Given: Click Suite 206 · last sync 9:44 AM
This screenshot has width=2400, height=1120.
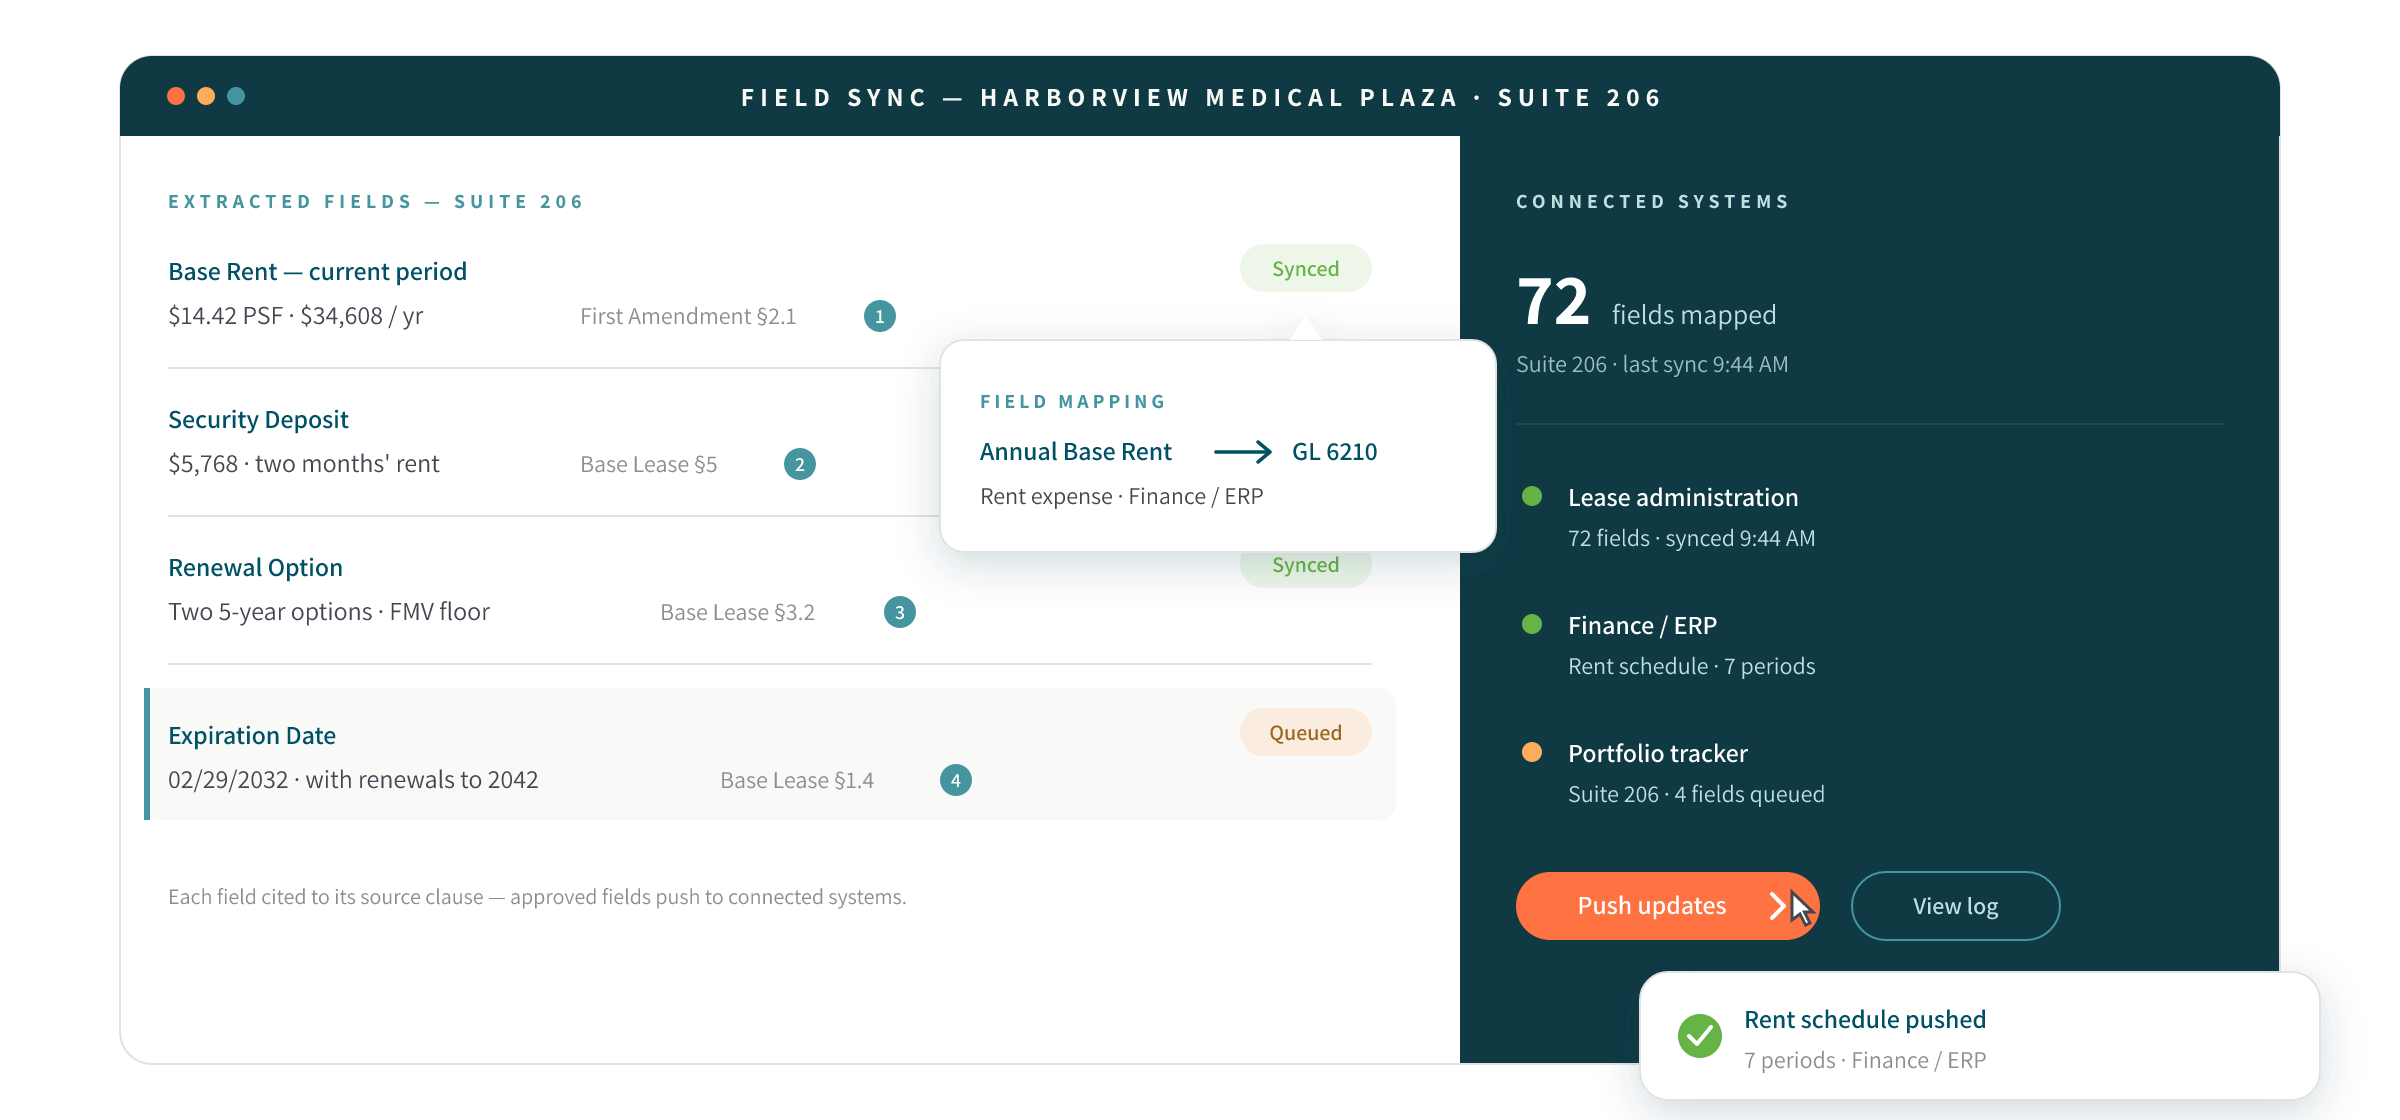Looking at the screenshot, I should (x=1652, y=364).
